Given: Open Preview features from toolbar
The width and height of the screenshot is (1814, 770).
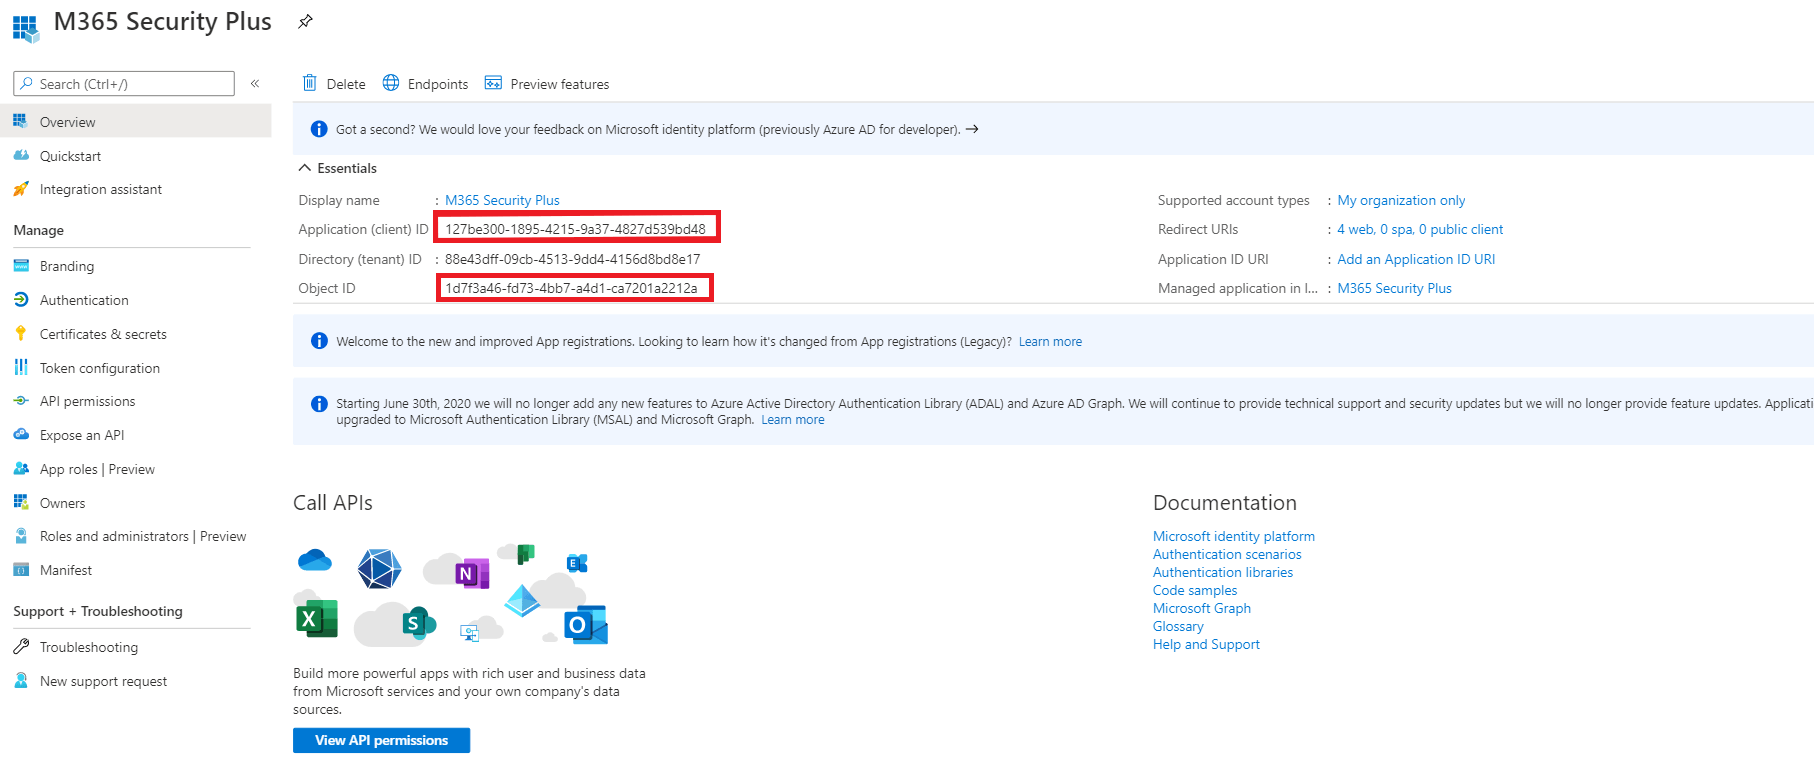Looking at the screenshot, I should click(x=547, y=84).
